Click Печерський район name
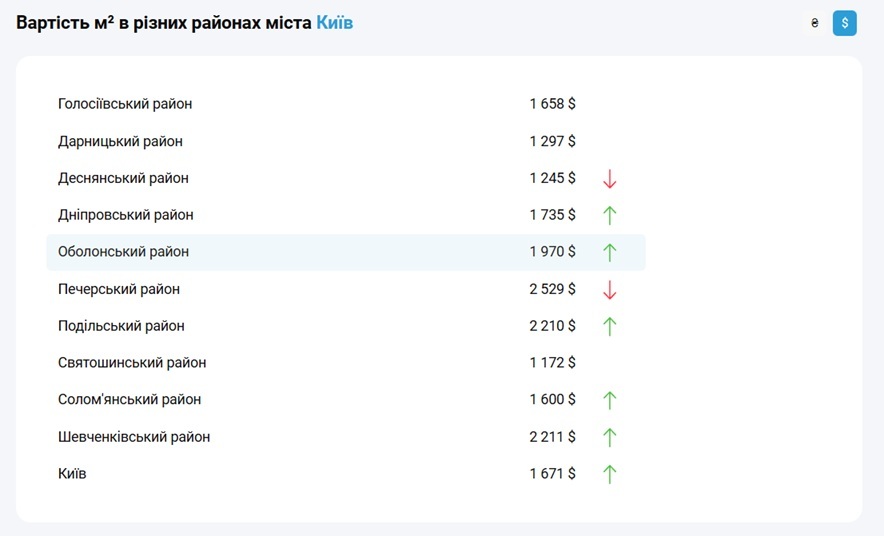The height and width of the screenshot is (536, 884). click(119, 289)
